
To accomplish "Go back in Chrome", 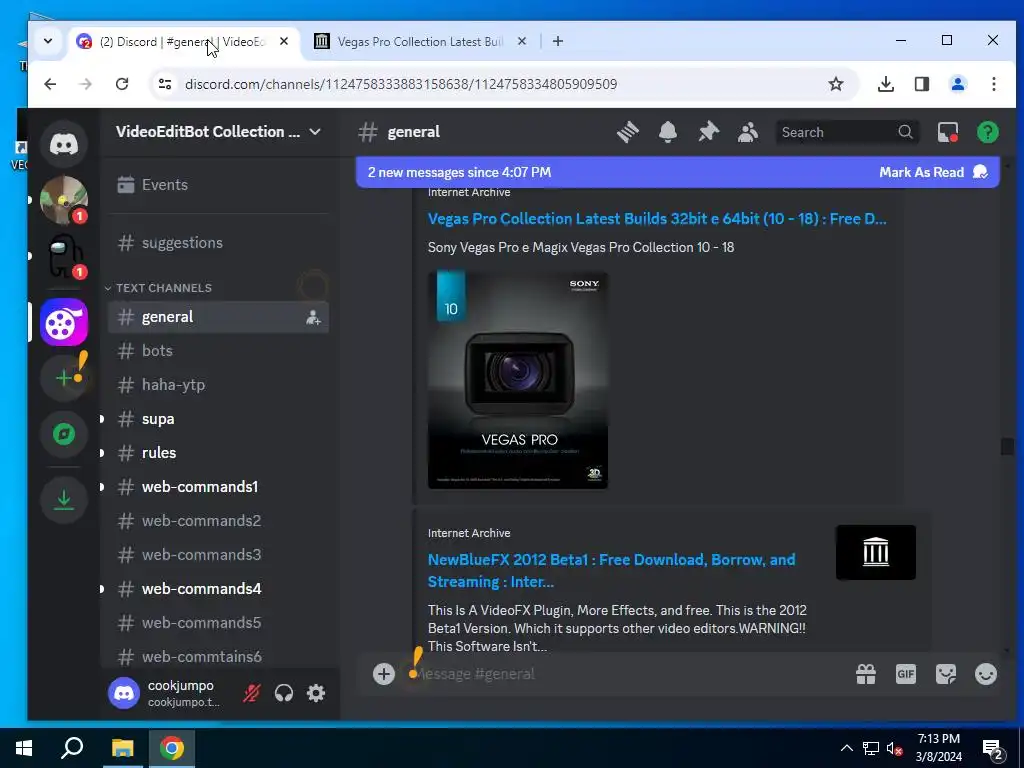I will [x=50, y=84].
